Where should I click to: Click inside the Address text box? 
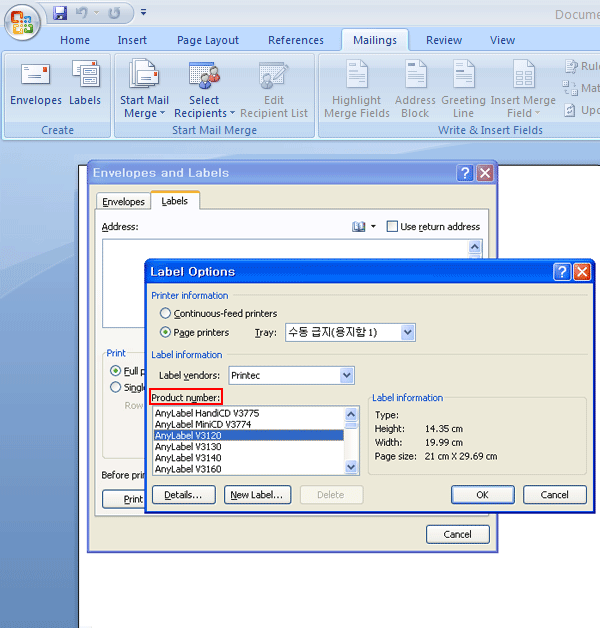(x=124, y=284)
